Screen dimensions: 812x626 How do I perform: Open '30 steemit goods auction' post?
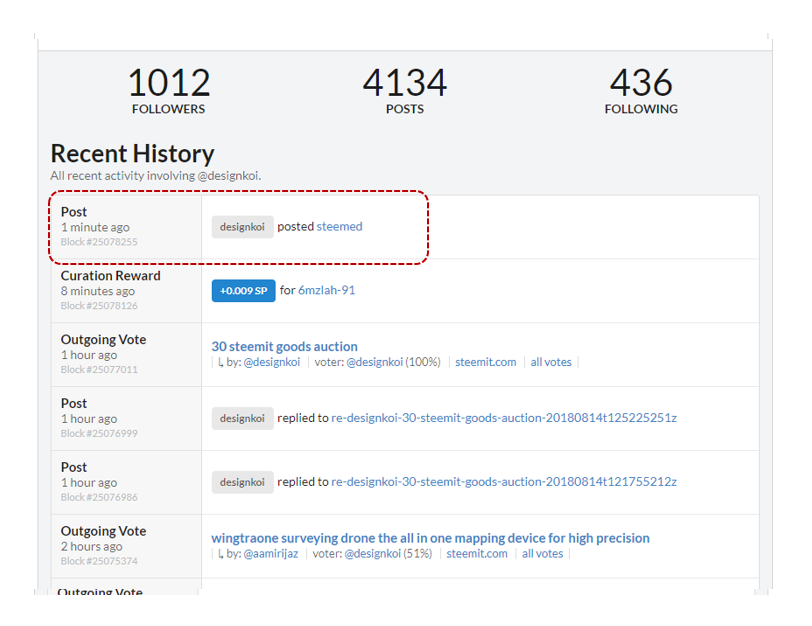click(284, 346)
